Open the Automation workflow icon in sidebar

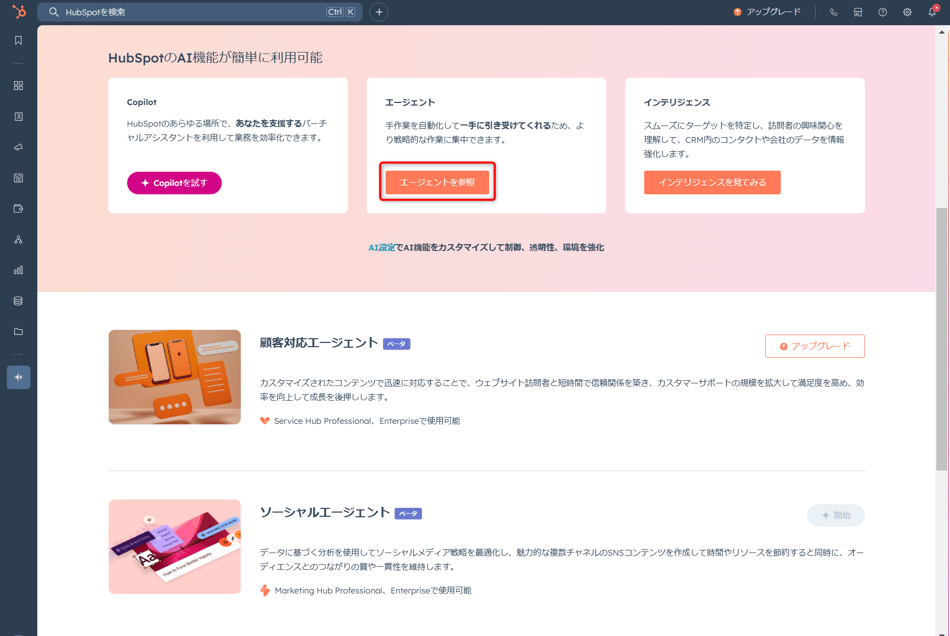pyautogui.click(x=18, y=240)
